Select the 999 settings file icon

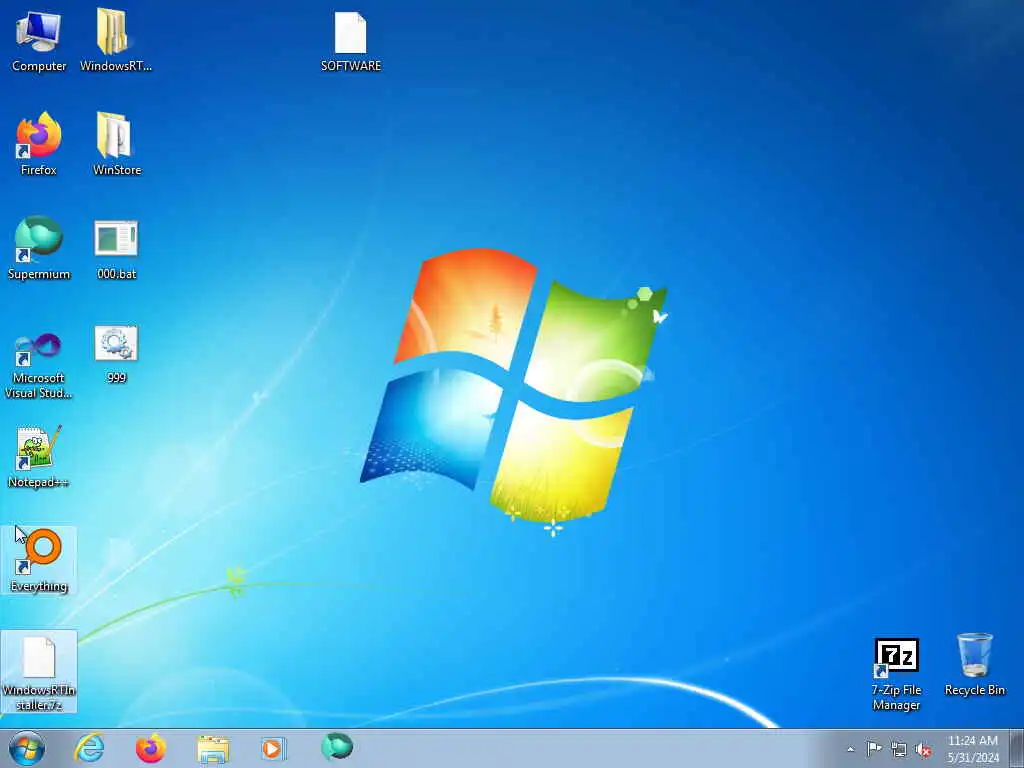(116, 354)
